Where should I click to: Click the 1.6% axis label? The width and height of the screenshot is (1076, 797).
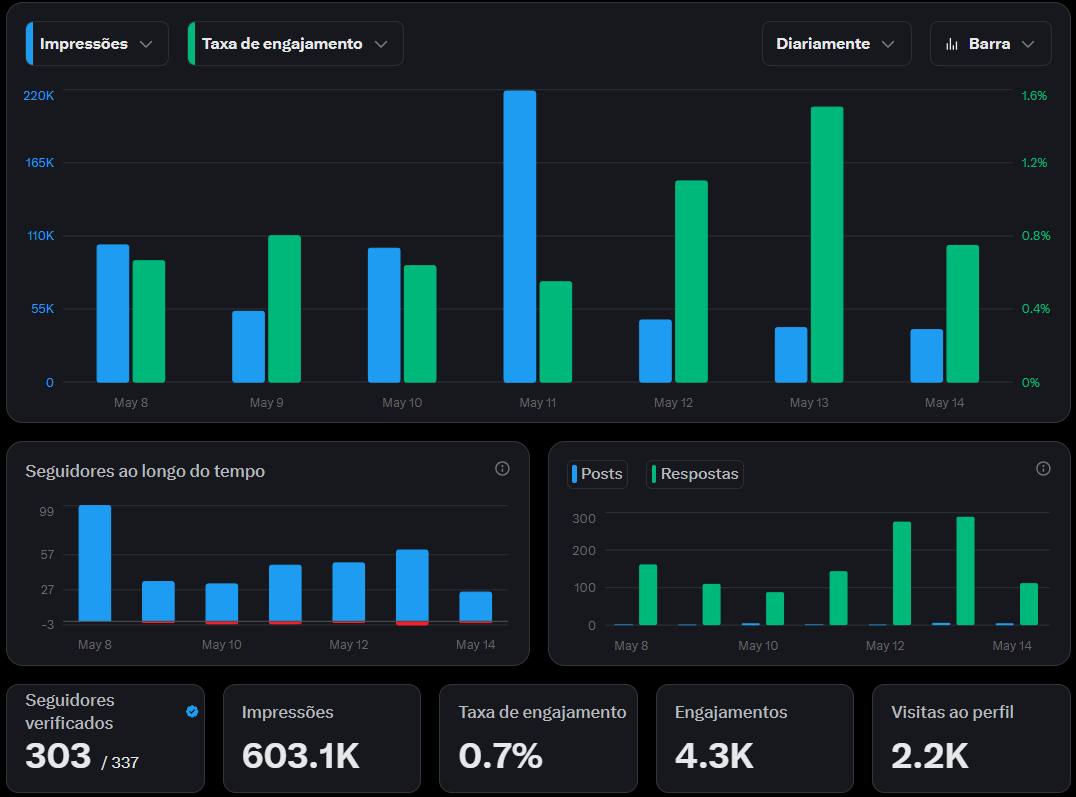tap(1034, 95)
